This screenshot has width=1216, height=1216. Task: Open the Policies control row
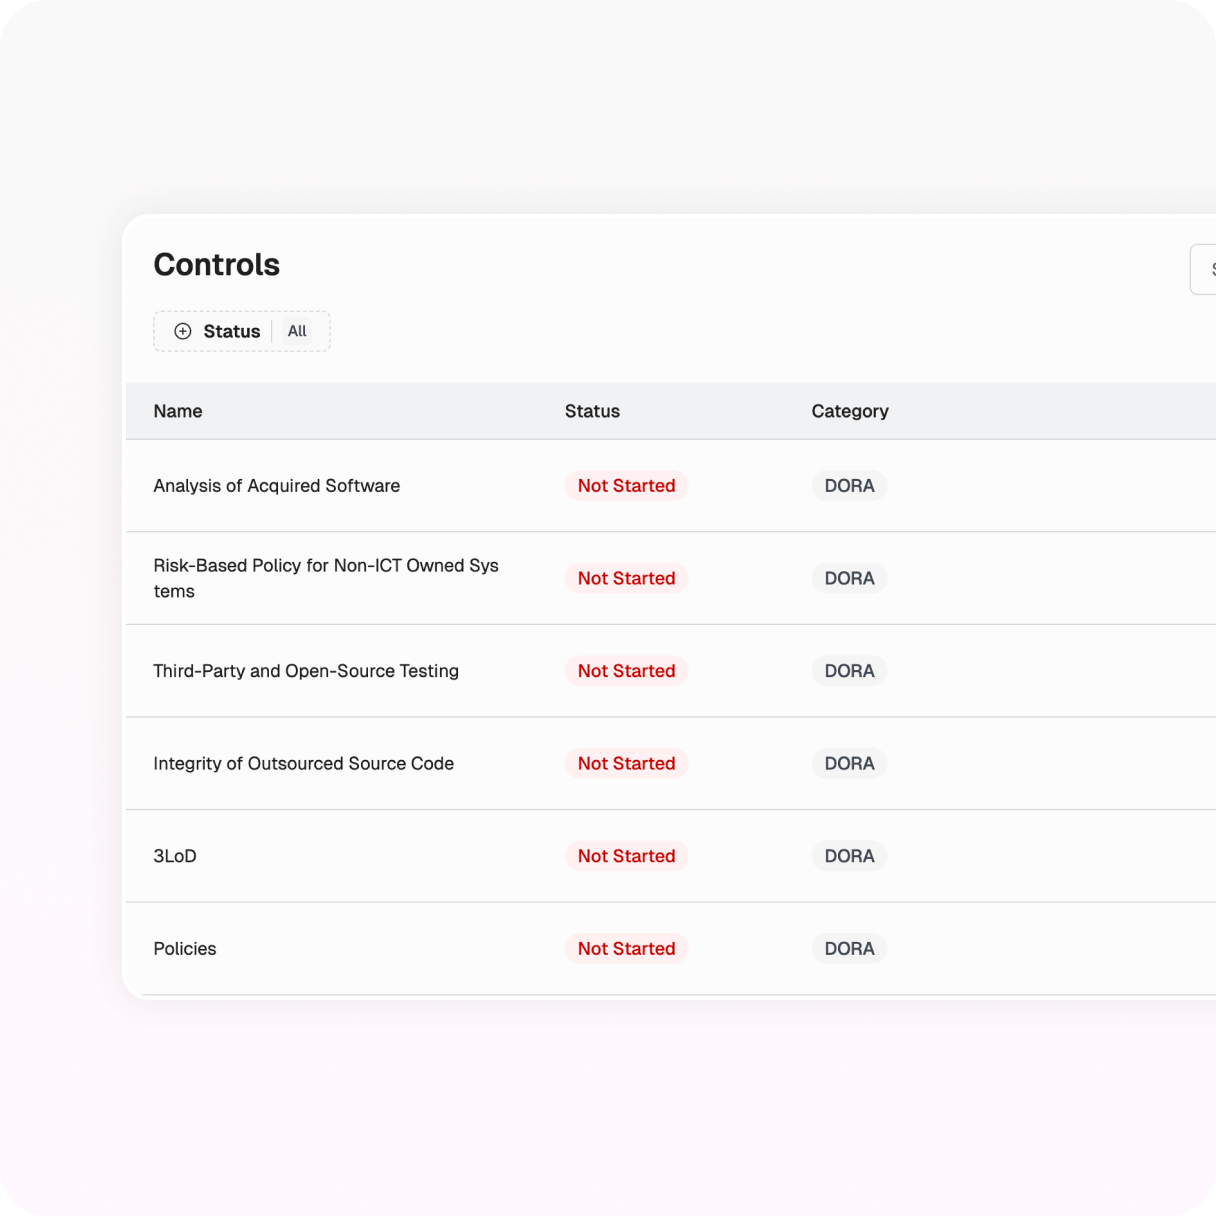[x=185, y=949]
